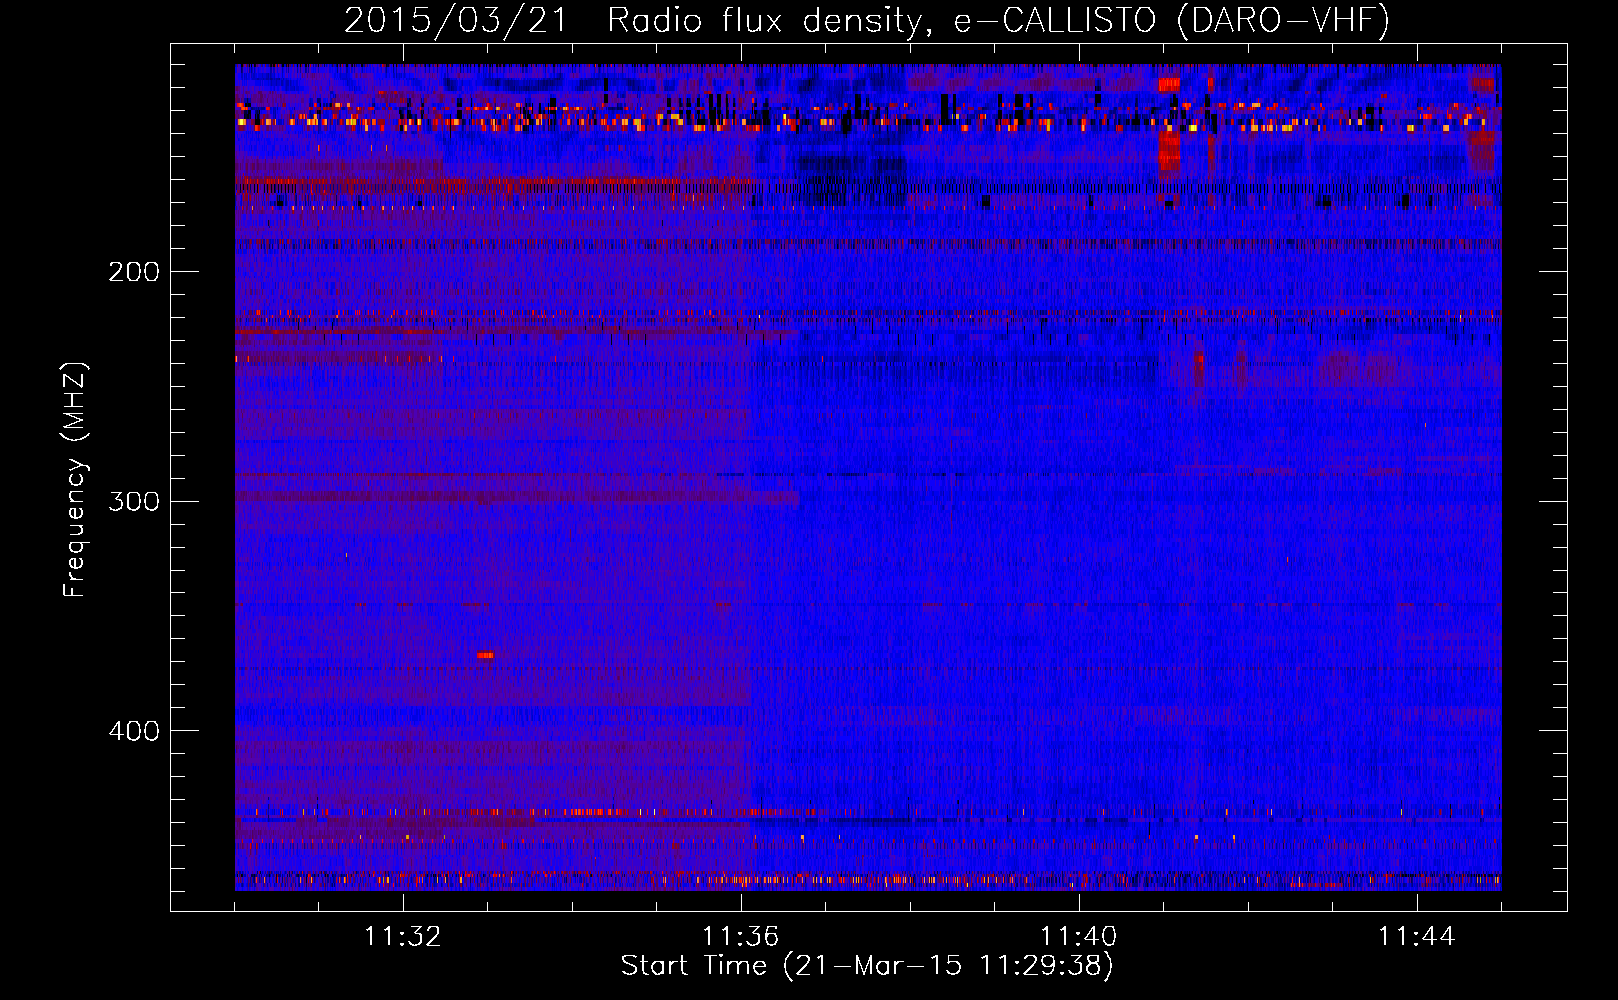The width and height of the screenshot is (1618, 1000).
Task: Select the 2015/03/21 date in the title
Action: click(455, 21)
